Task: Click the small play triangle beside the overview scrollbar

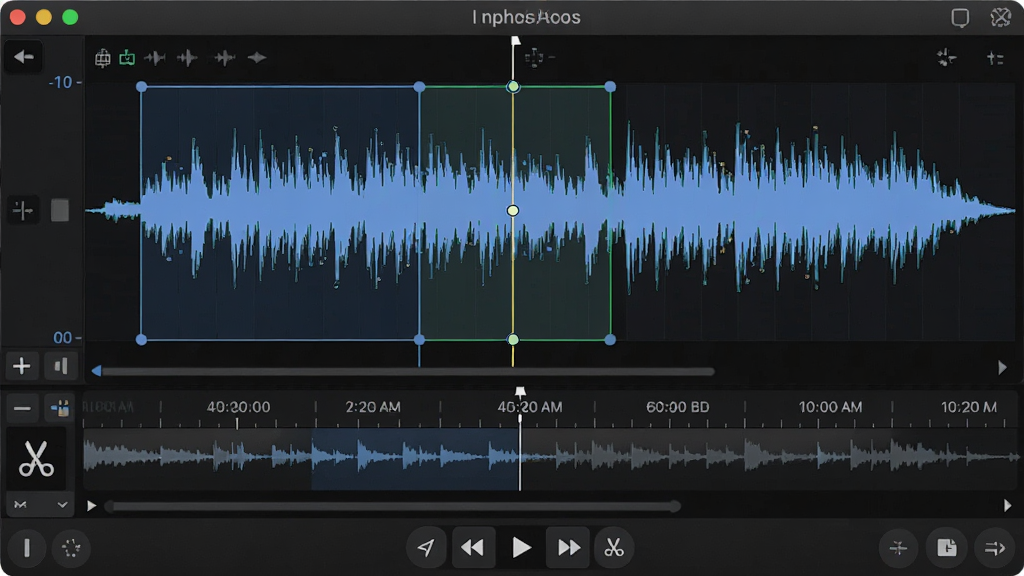Action: (x=91, y=505)
